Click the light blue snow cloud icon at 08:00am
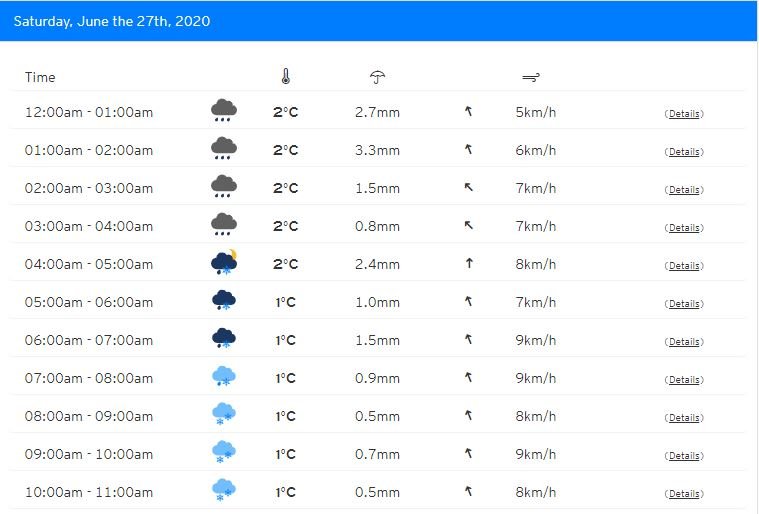The image size is (759, 514). click(x=224, y=414)
